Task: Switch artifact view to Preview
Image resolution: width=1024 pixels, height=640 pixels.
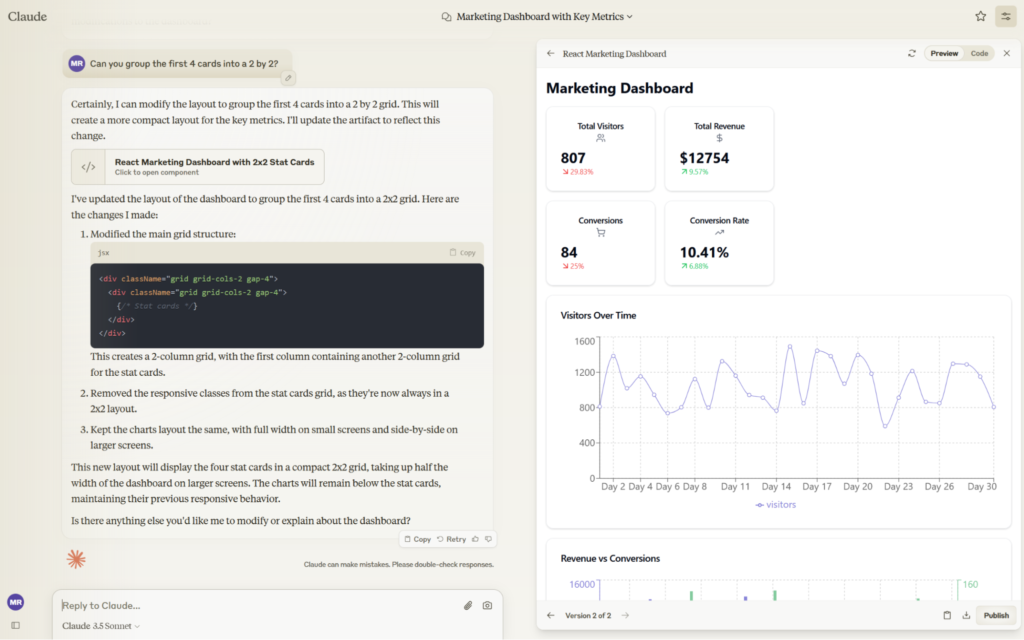Action: 943,53
